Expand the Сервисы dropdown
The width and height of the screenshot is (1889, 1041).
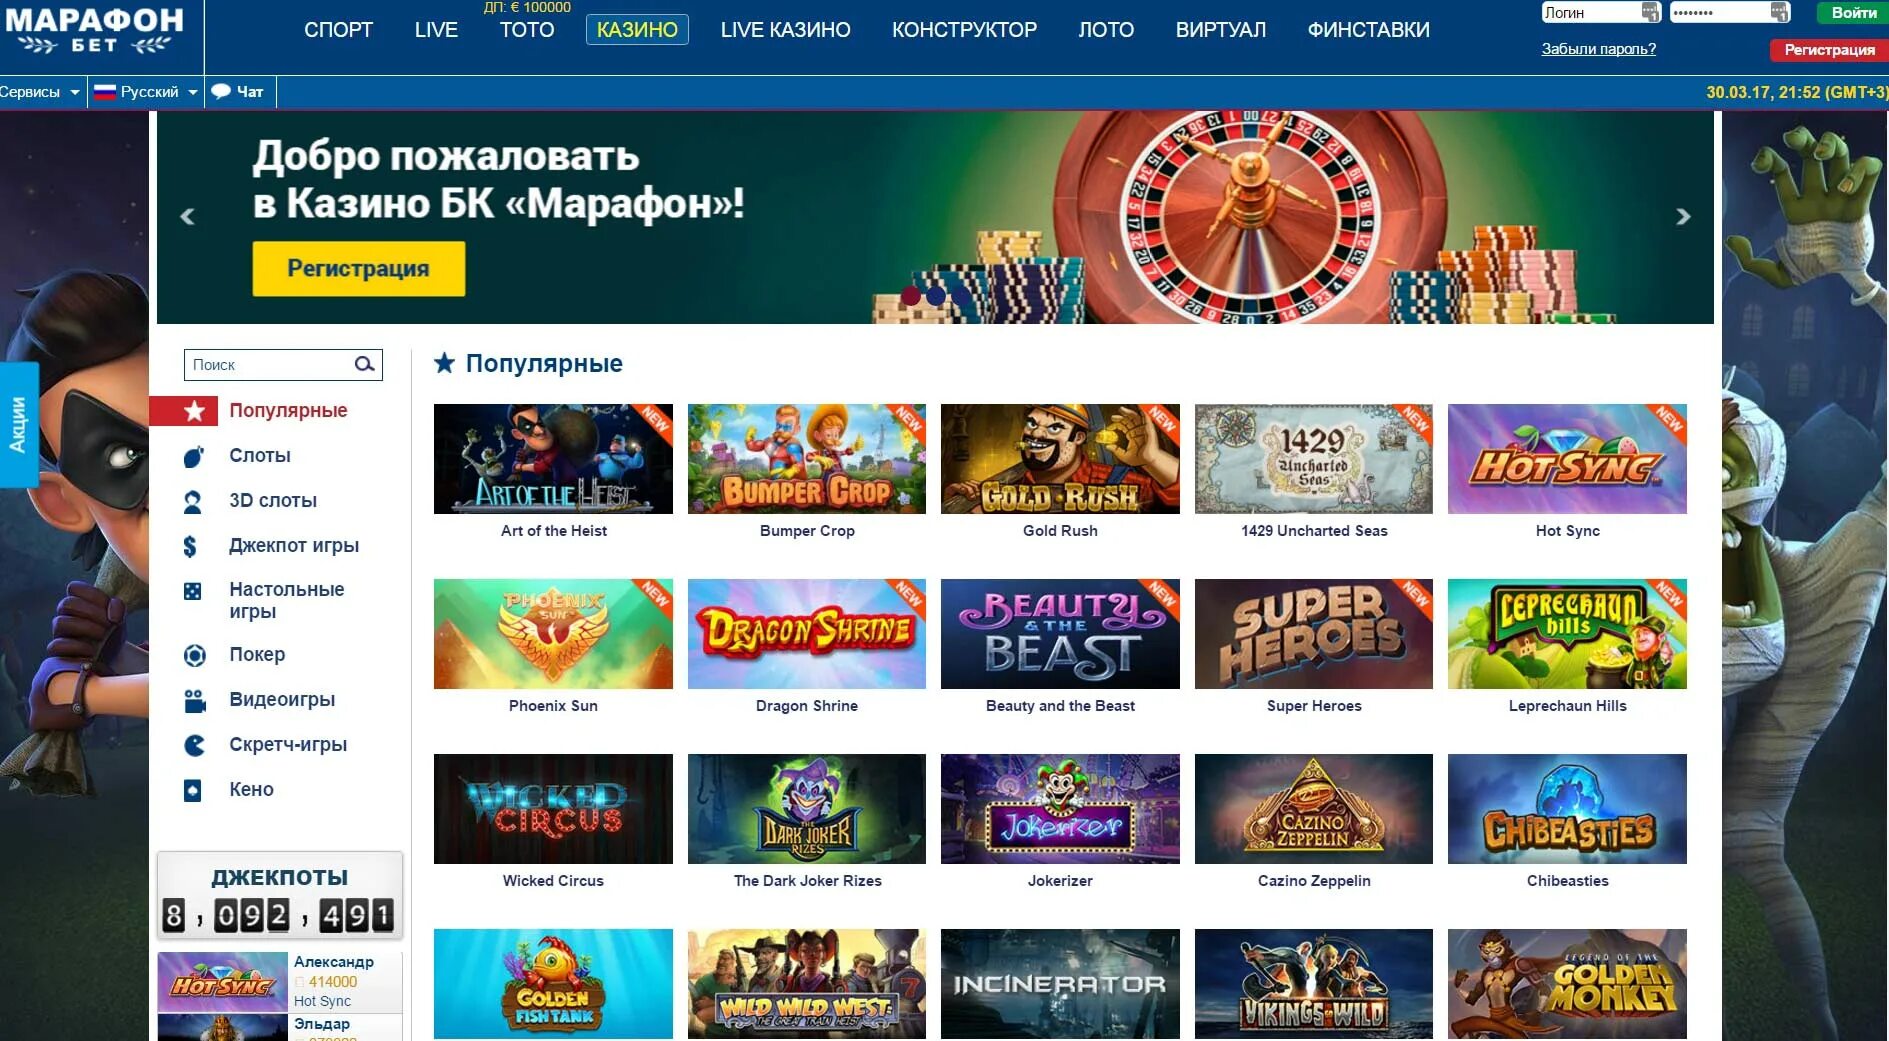pos(40,92)
